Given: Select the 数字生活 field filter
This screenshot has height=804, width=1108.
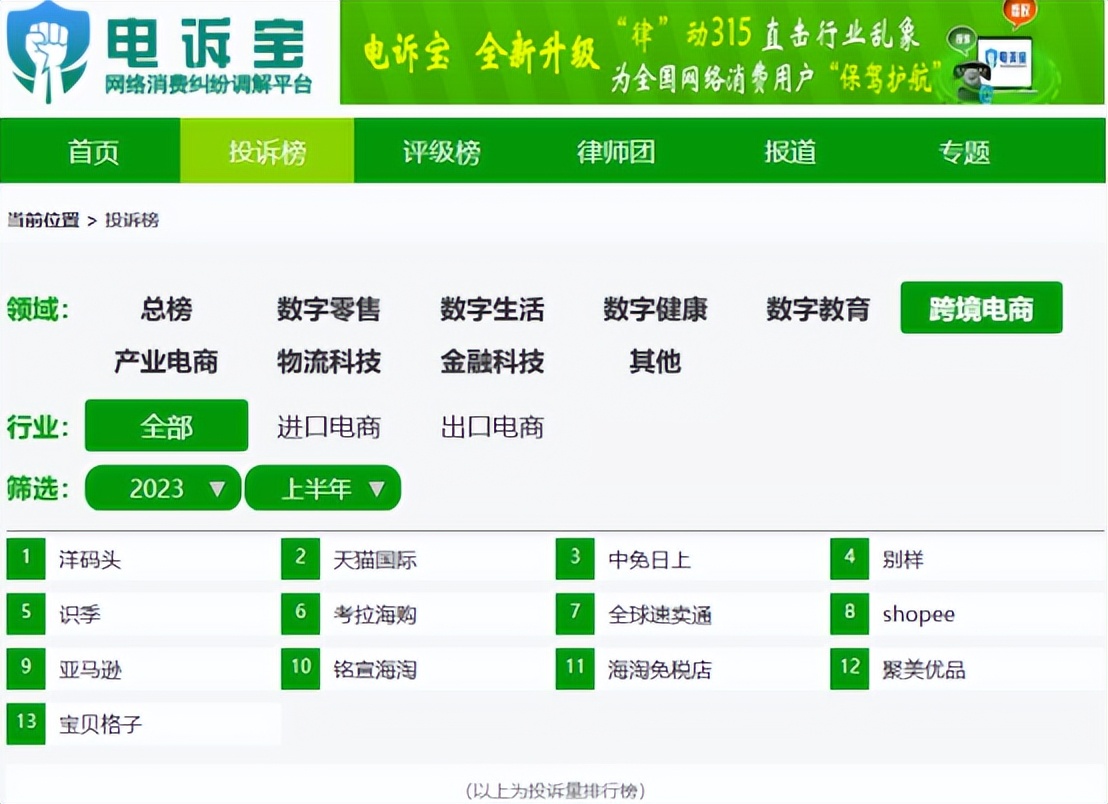Looking at the screenshot, I should tap(492, 309).
